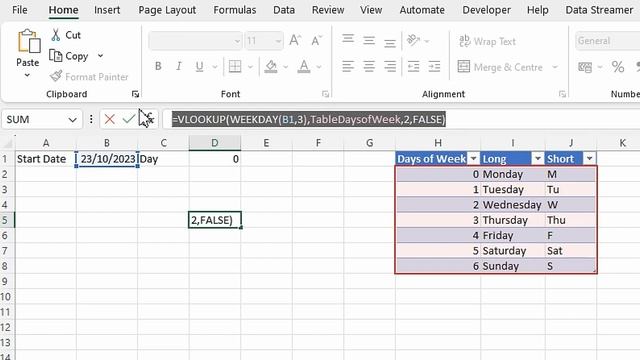The image size is (640, 360).
Task: Open the font name combo box
Action: pos(195,41)
